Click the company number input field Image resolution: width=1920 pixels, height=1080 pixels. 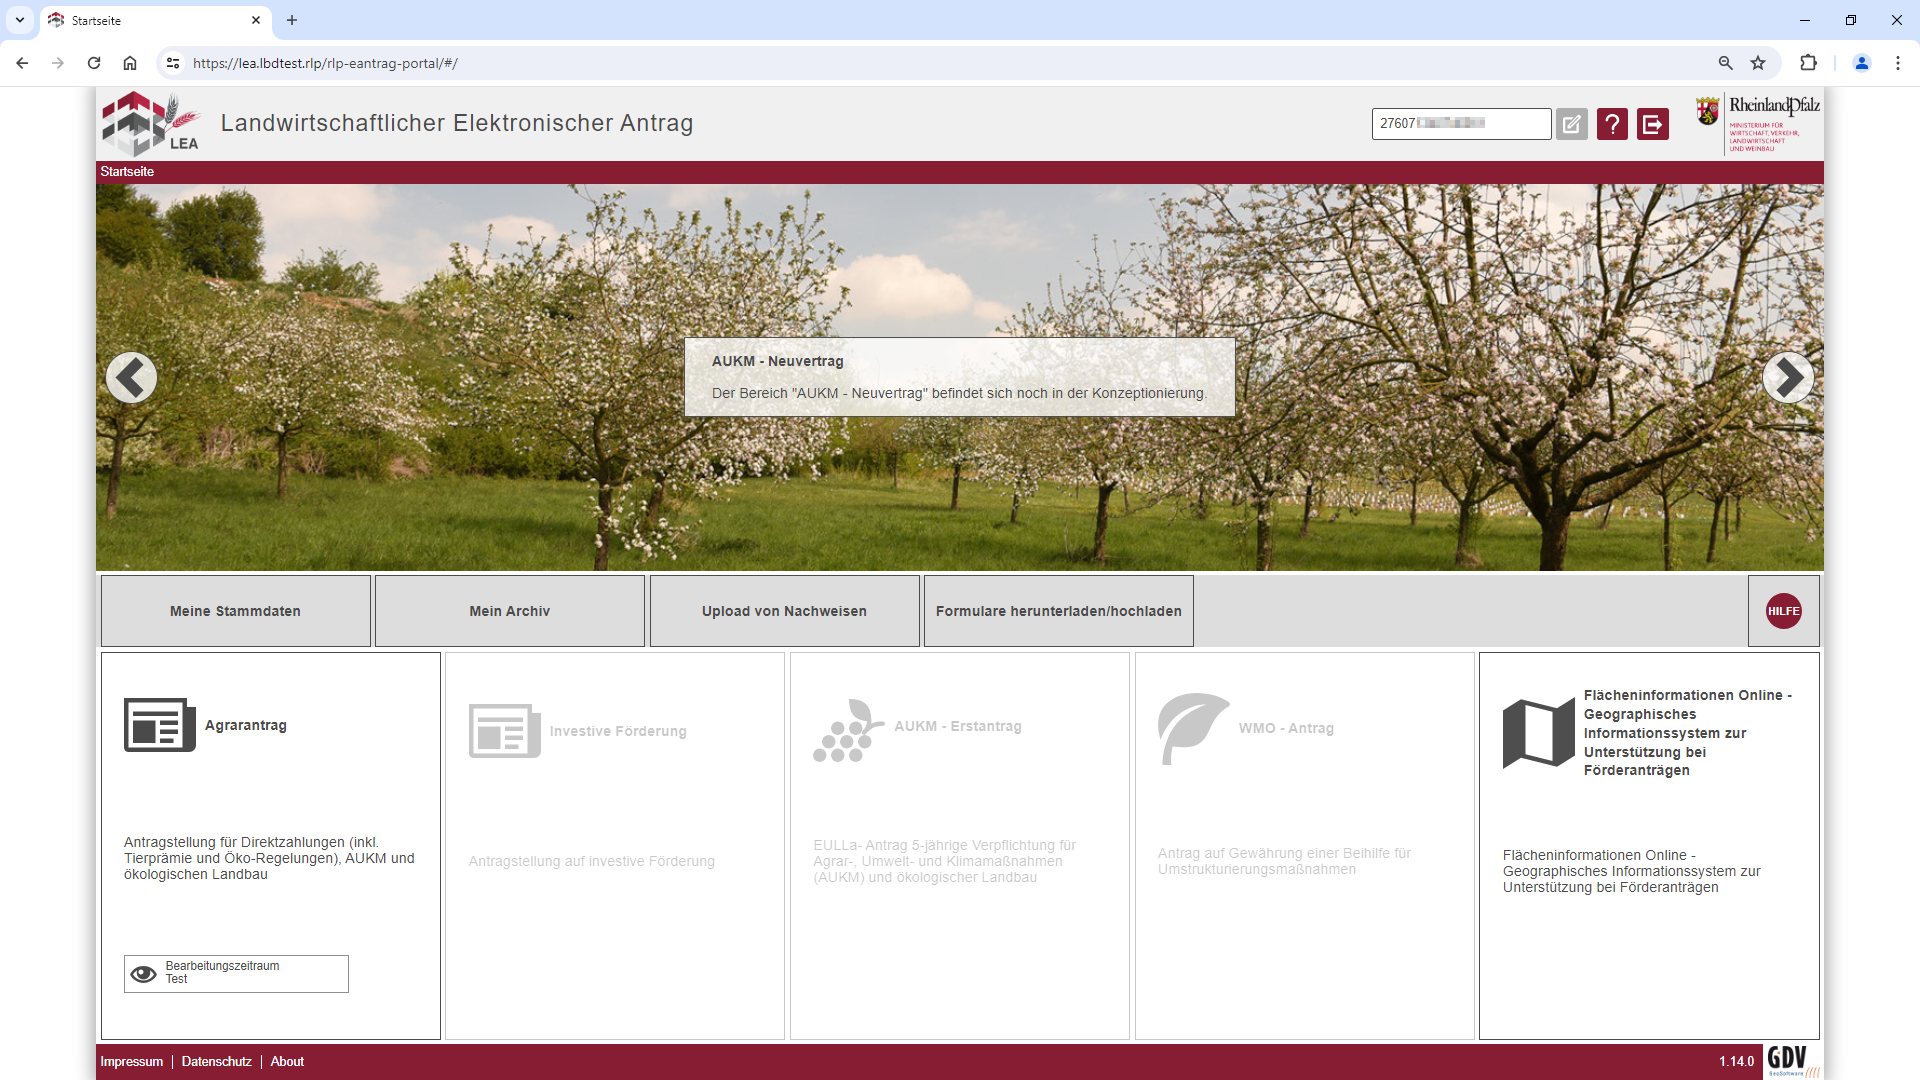(1460, 124)
